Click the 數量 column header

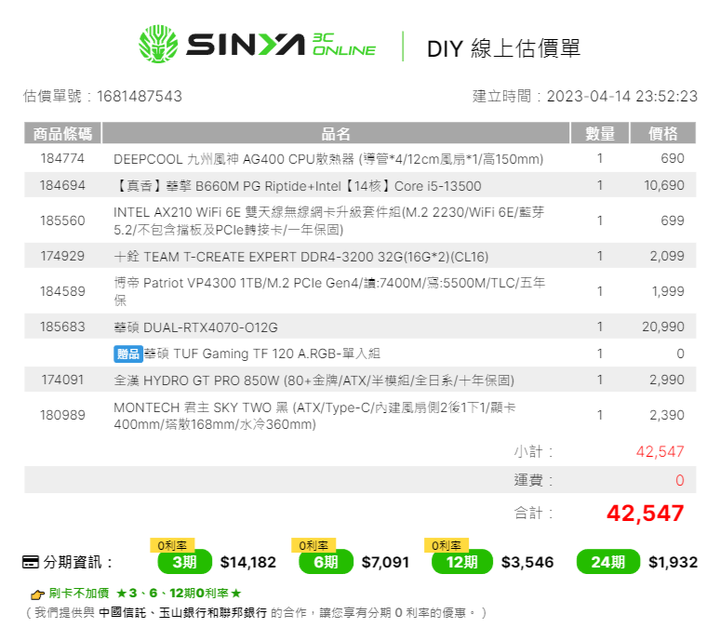pyautogui.click(x=600, y=134)
